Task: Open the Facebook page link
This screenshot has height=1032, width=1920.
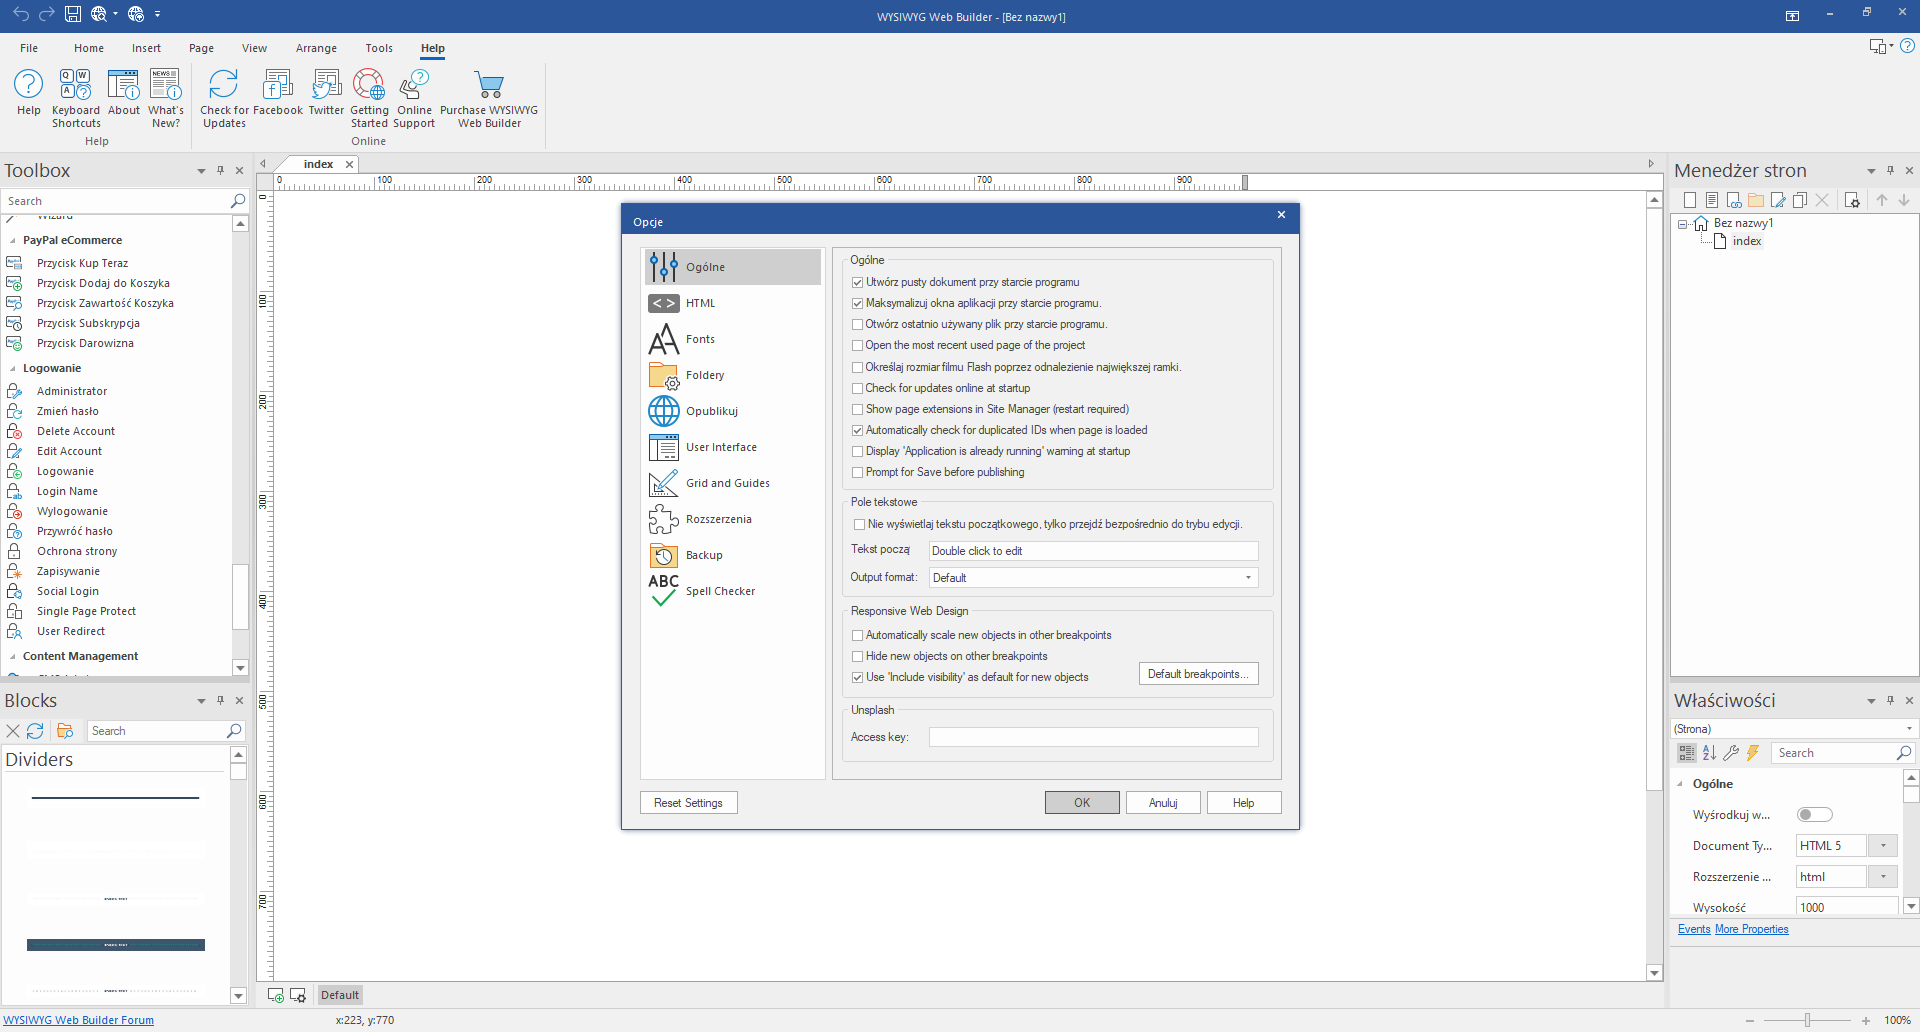Action: 278,92
